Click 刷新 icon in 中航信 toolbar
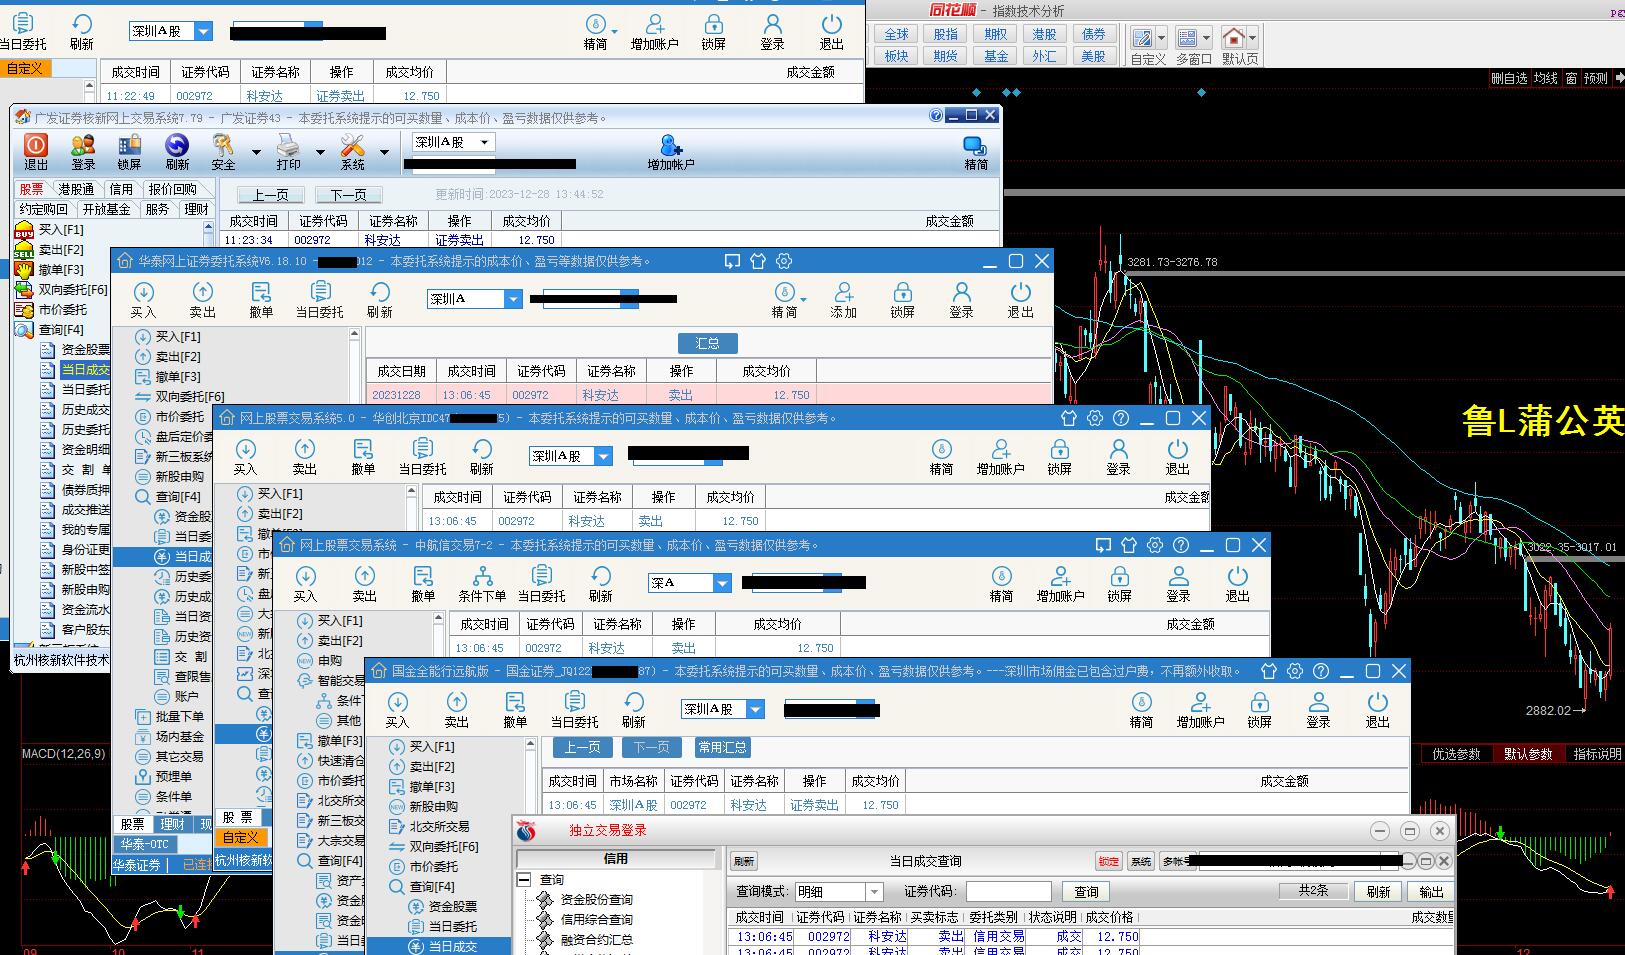 [x=600, y=576]
